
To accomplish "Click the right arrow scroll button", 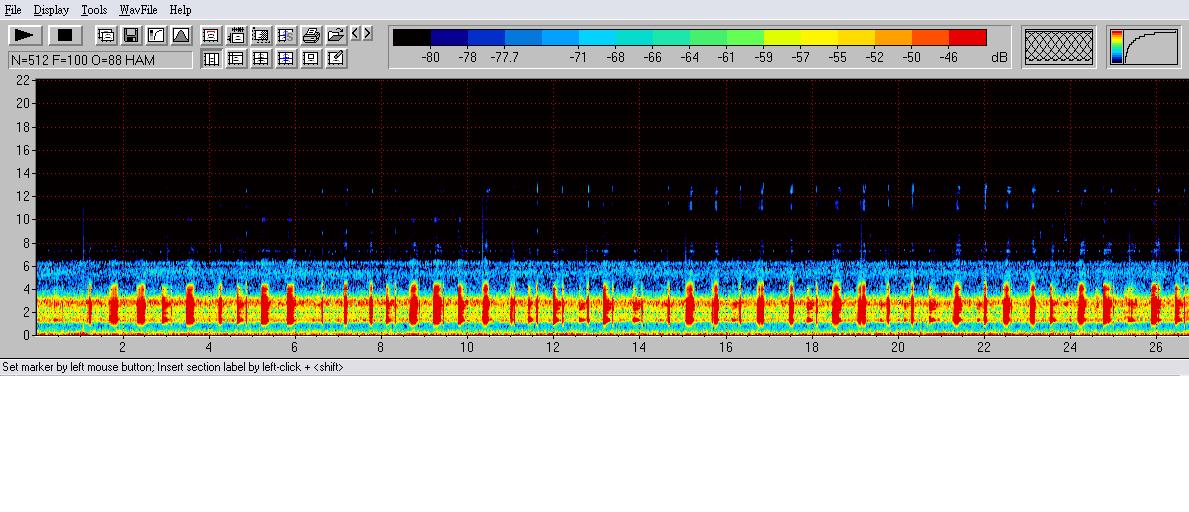I will point(367,34).
